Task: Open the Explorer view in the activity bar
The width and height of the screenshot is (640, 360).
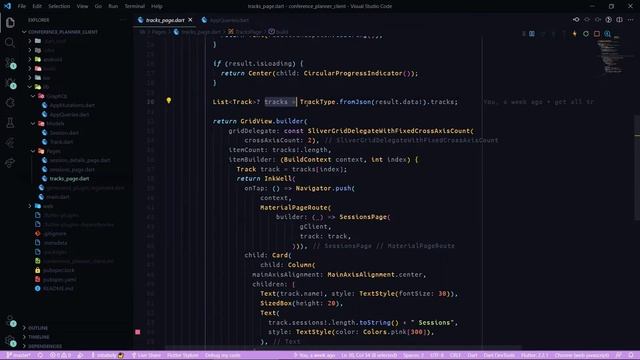Action: point(10,22)
